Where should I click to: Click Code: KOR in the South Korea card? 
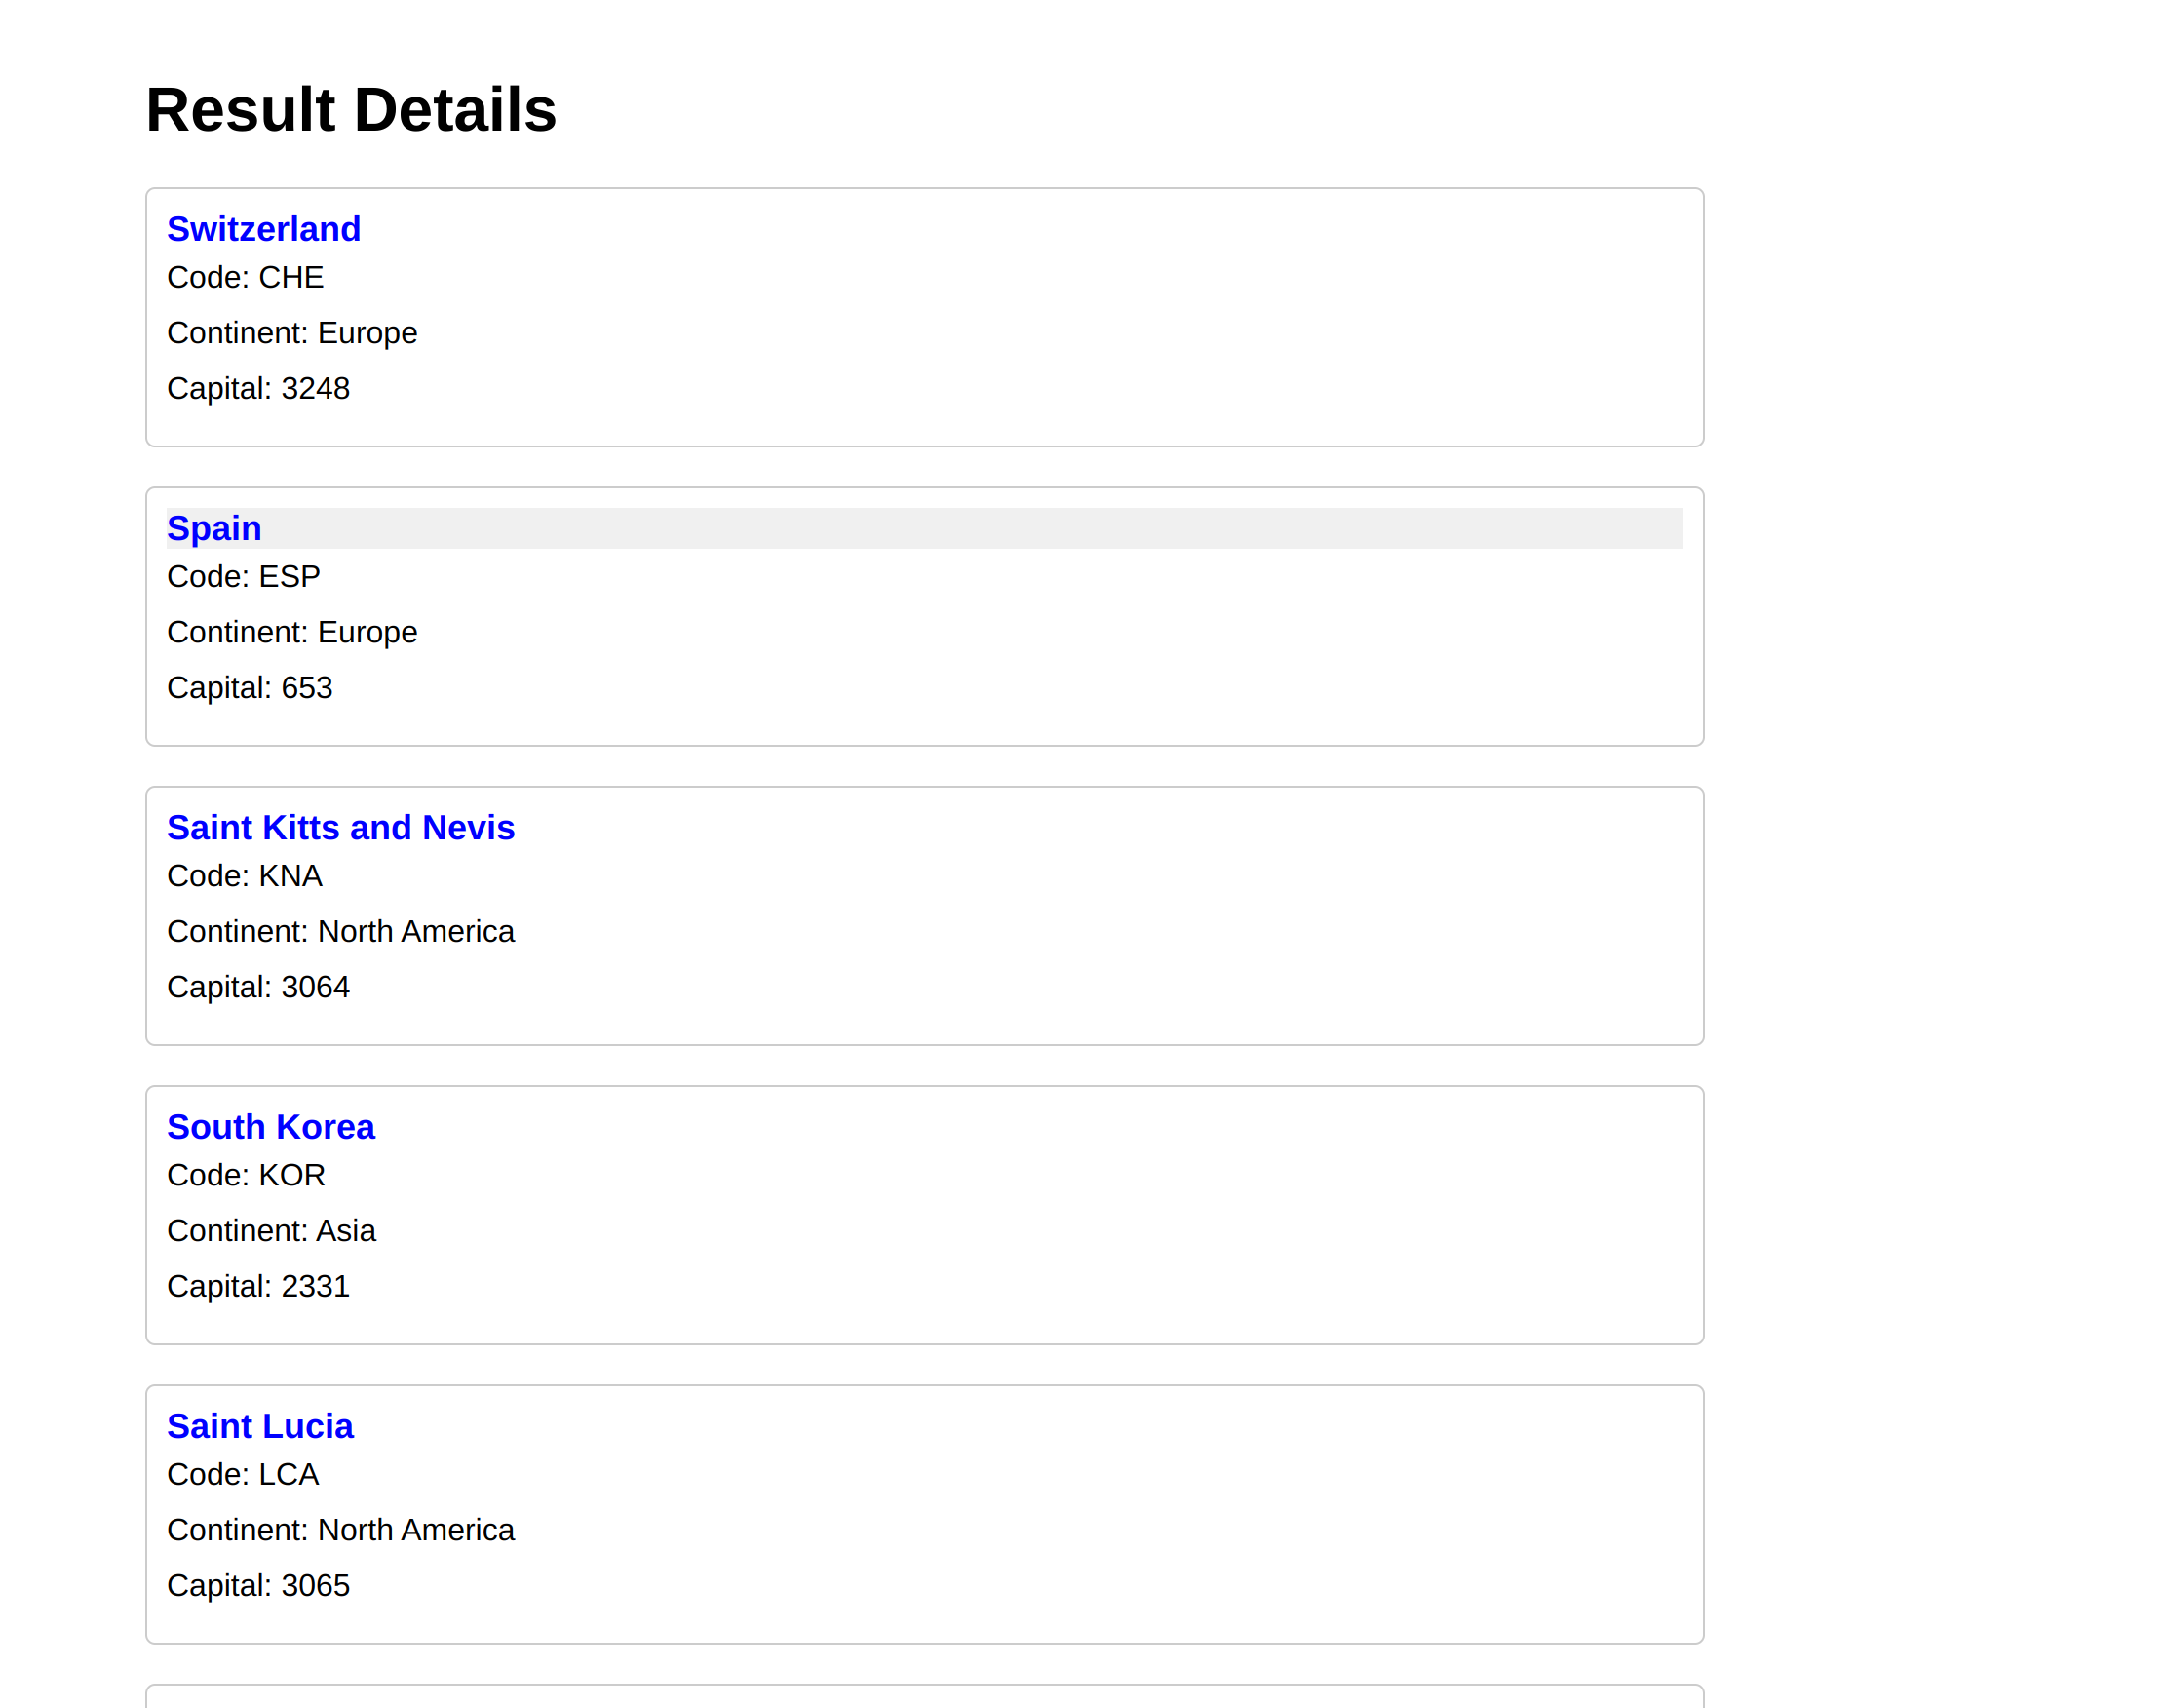click(246, 1175)
